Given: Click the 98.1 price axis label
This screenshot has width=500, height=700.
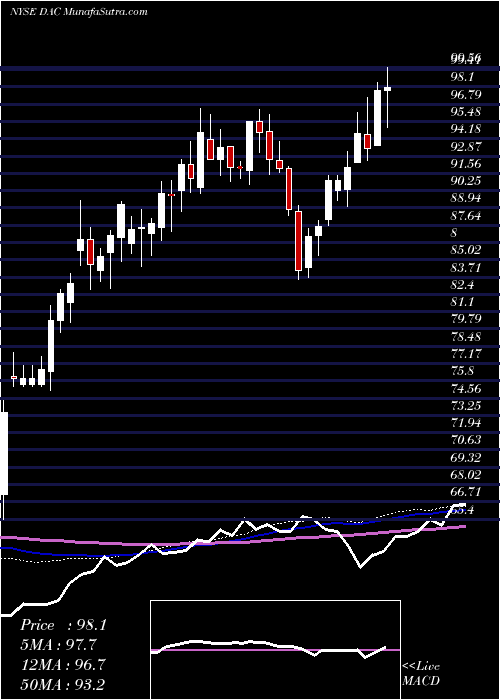Looking at the screenshot, I should click(463, 77).
